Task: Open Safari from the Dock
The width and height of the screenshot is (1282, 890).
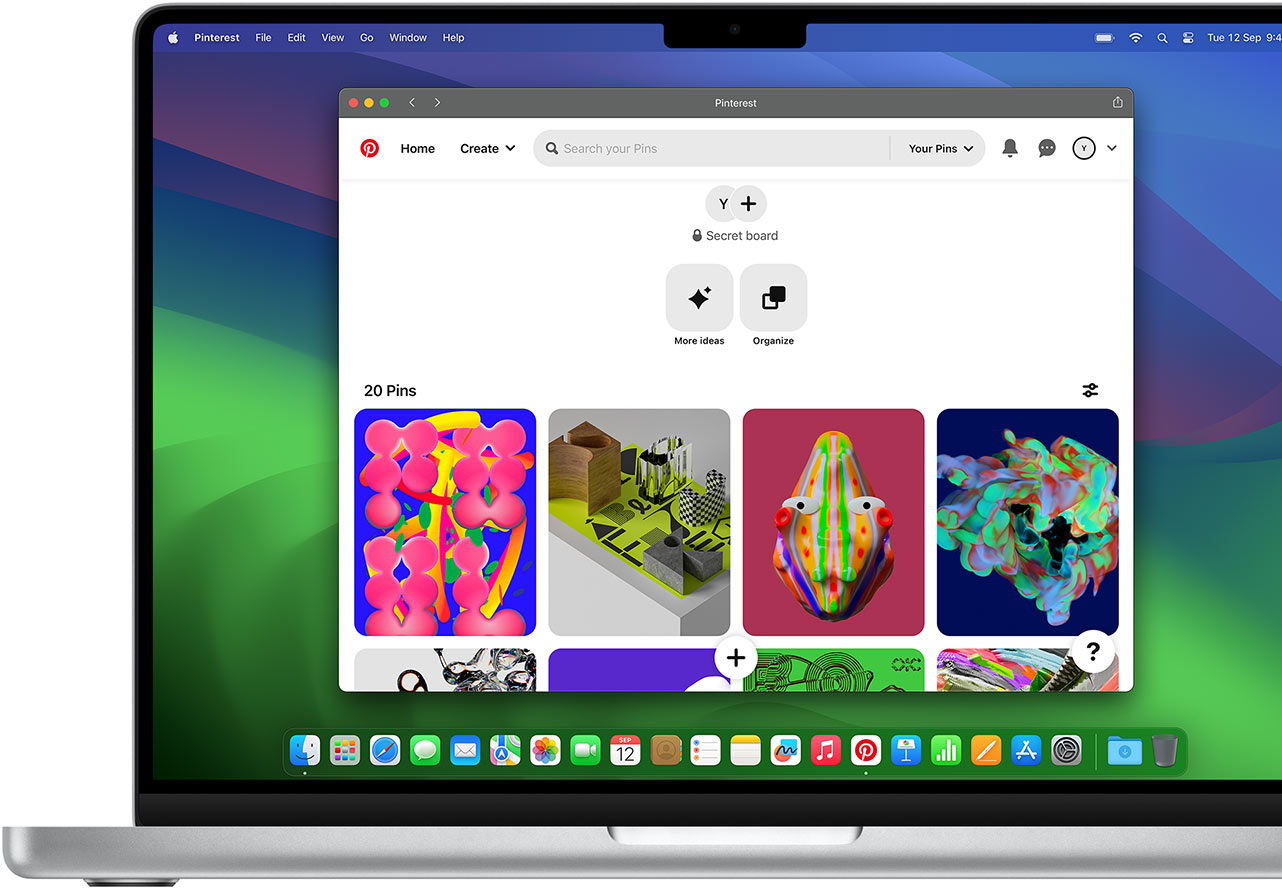Action: click(x=385, y=750)
